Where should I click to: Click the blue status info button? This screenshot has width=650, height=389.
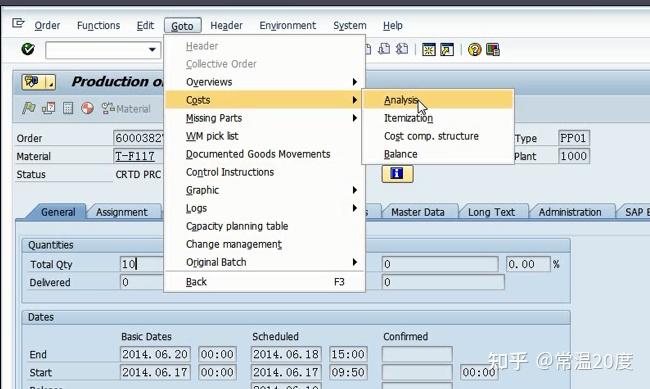(397, 174)
